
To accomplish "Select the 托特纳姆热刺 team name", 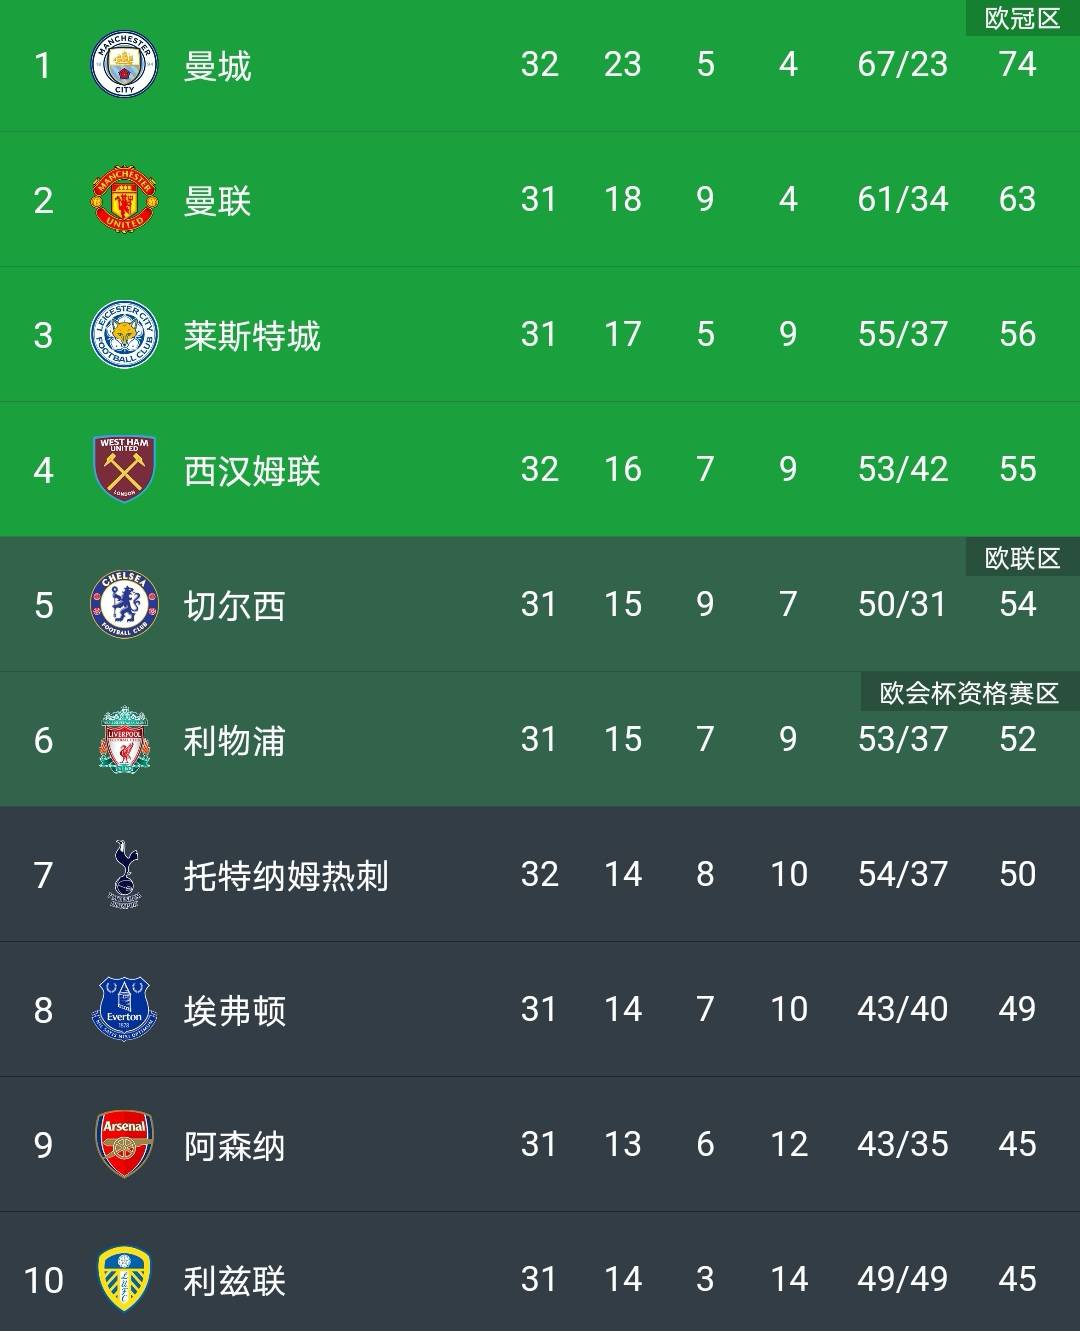I will [286, 876].
